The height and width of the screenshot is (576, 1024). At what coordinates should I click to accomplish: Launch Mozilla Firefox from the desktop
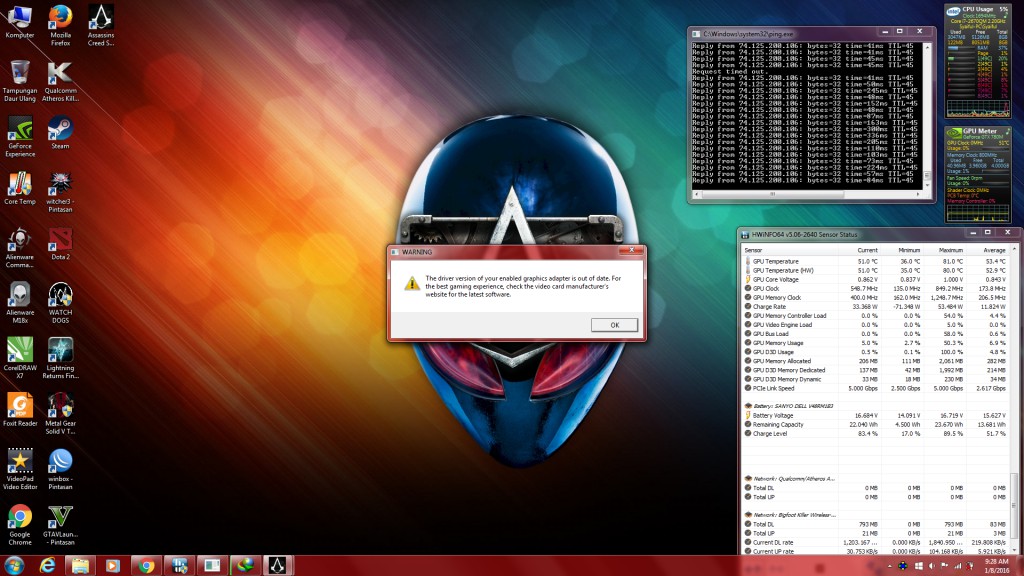(x=60, y=25)
